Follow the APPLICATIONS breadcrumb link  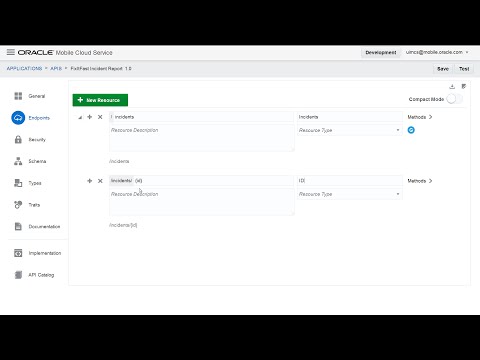(x=24, y=68)
